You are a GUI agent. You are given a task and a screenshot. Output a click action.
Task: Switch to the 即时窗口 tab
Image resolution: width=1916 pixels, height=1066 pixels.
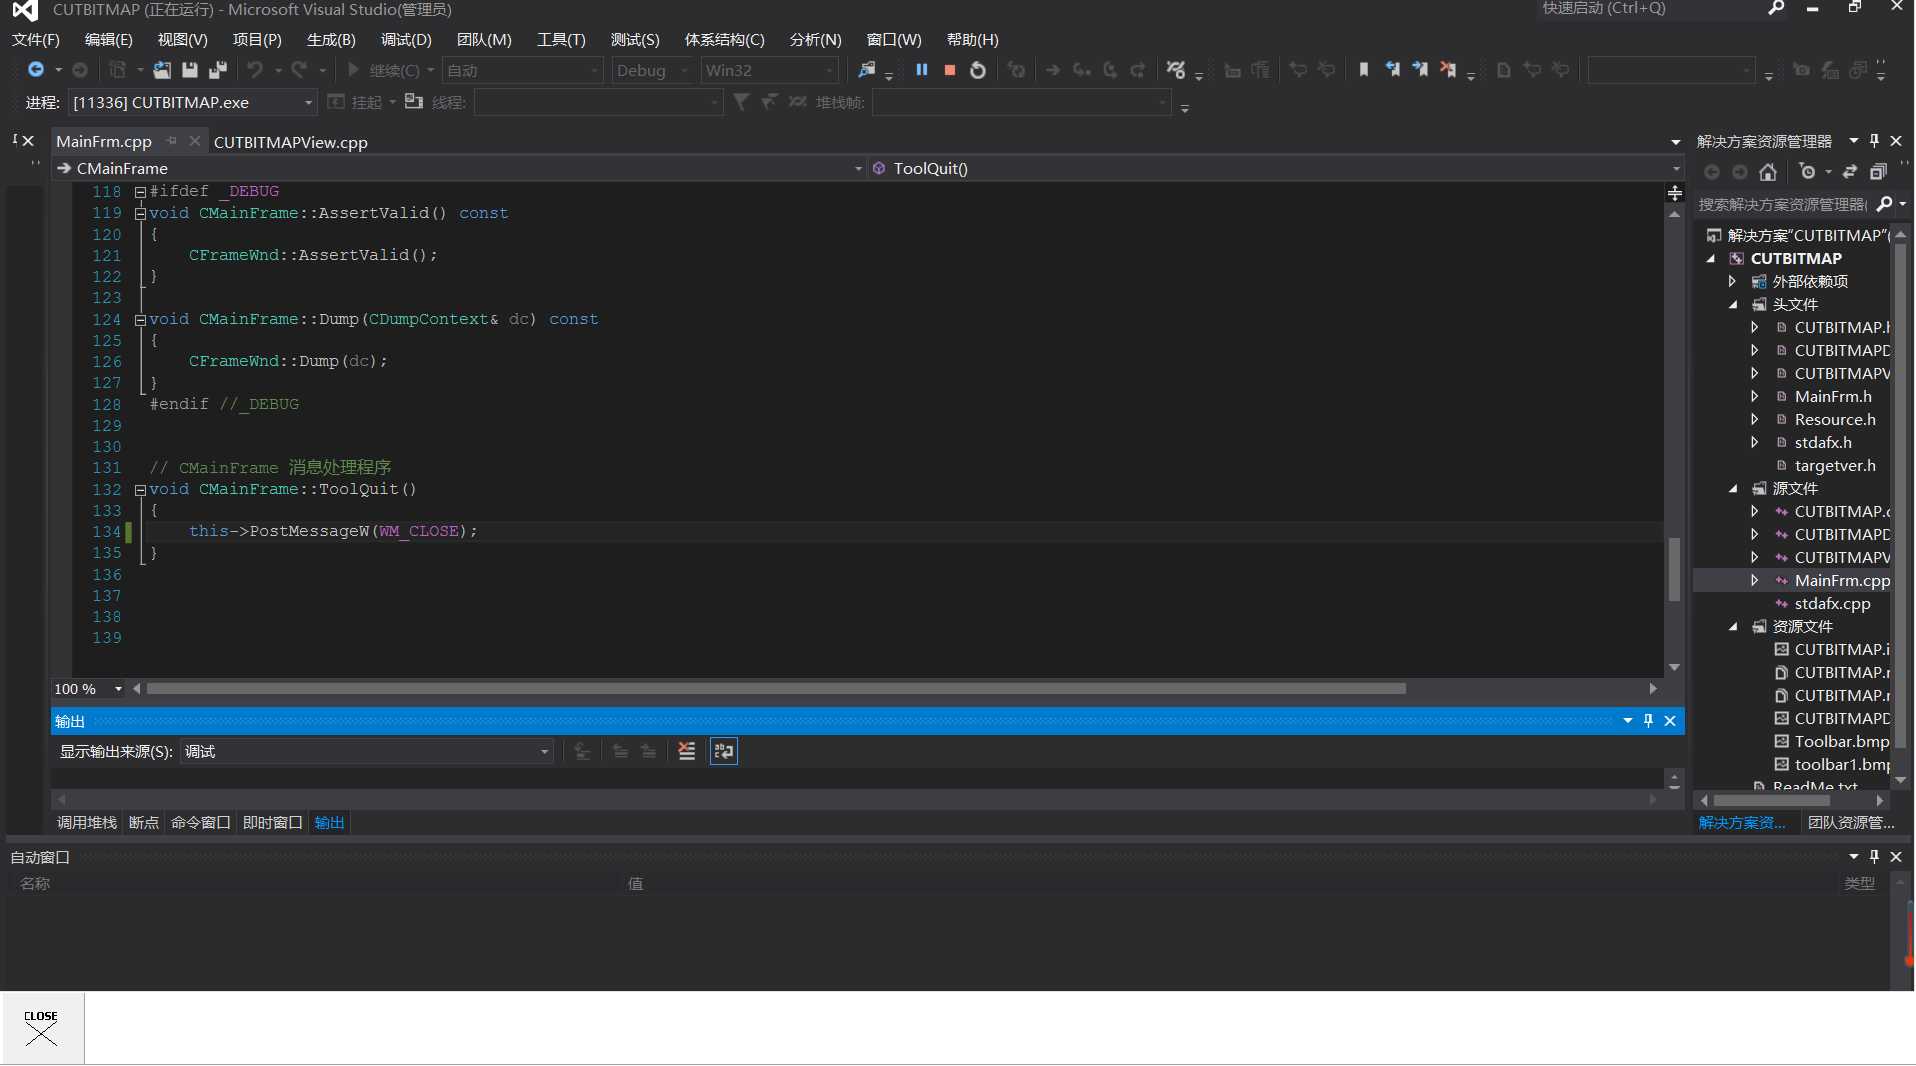point(272,822)
